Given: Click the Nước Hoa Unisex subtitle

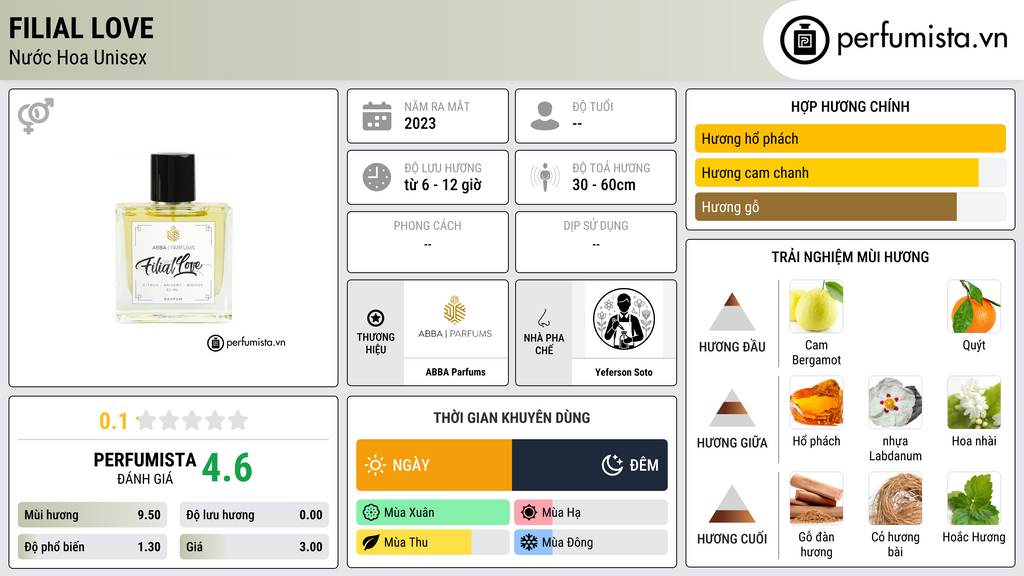Looking at the screenshot, I should point(78,57).
